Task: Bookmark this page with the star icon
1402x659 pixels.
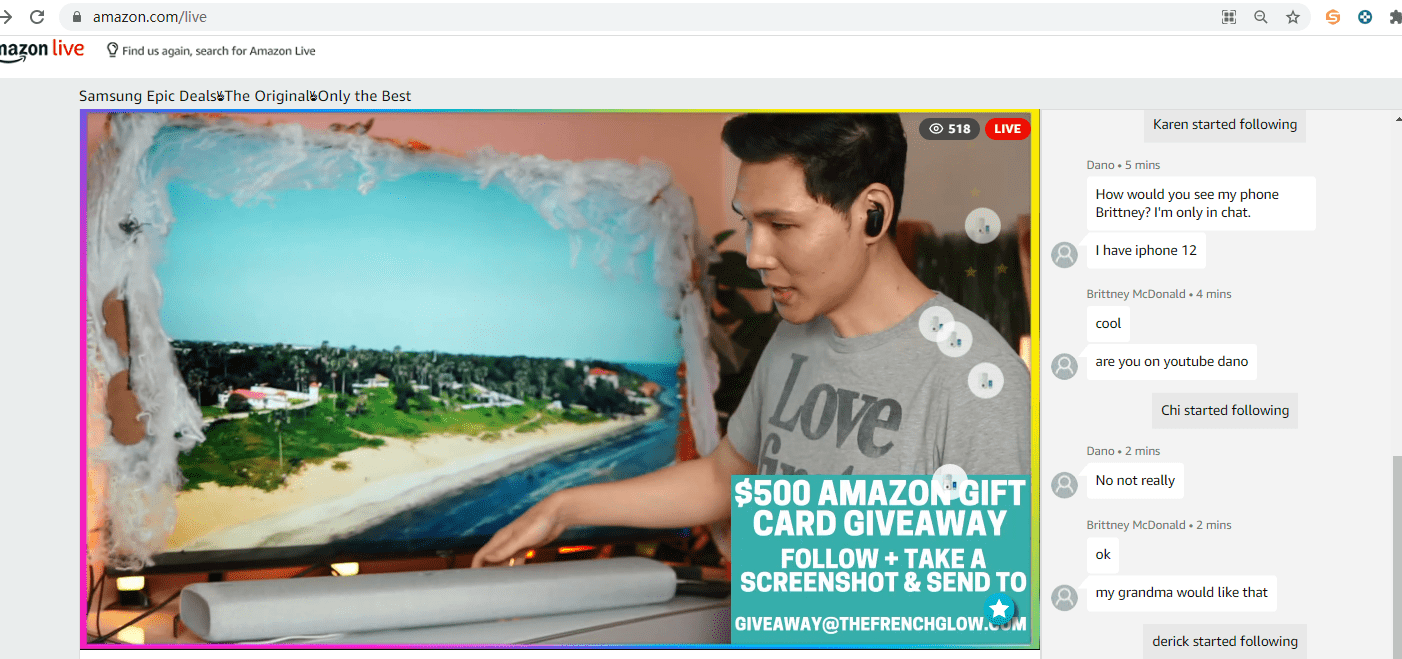Action: click(x=1293, y=17)
